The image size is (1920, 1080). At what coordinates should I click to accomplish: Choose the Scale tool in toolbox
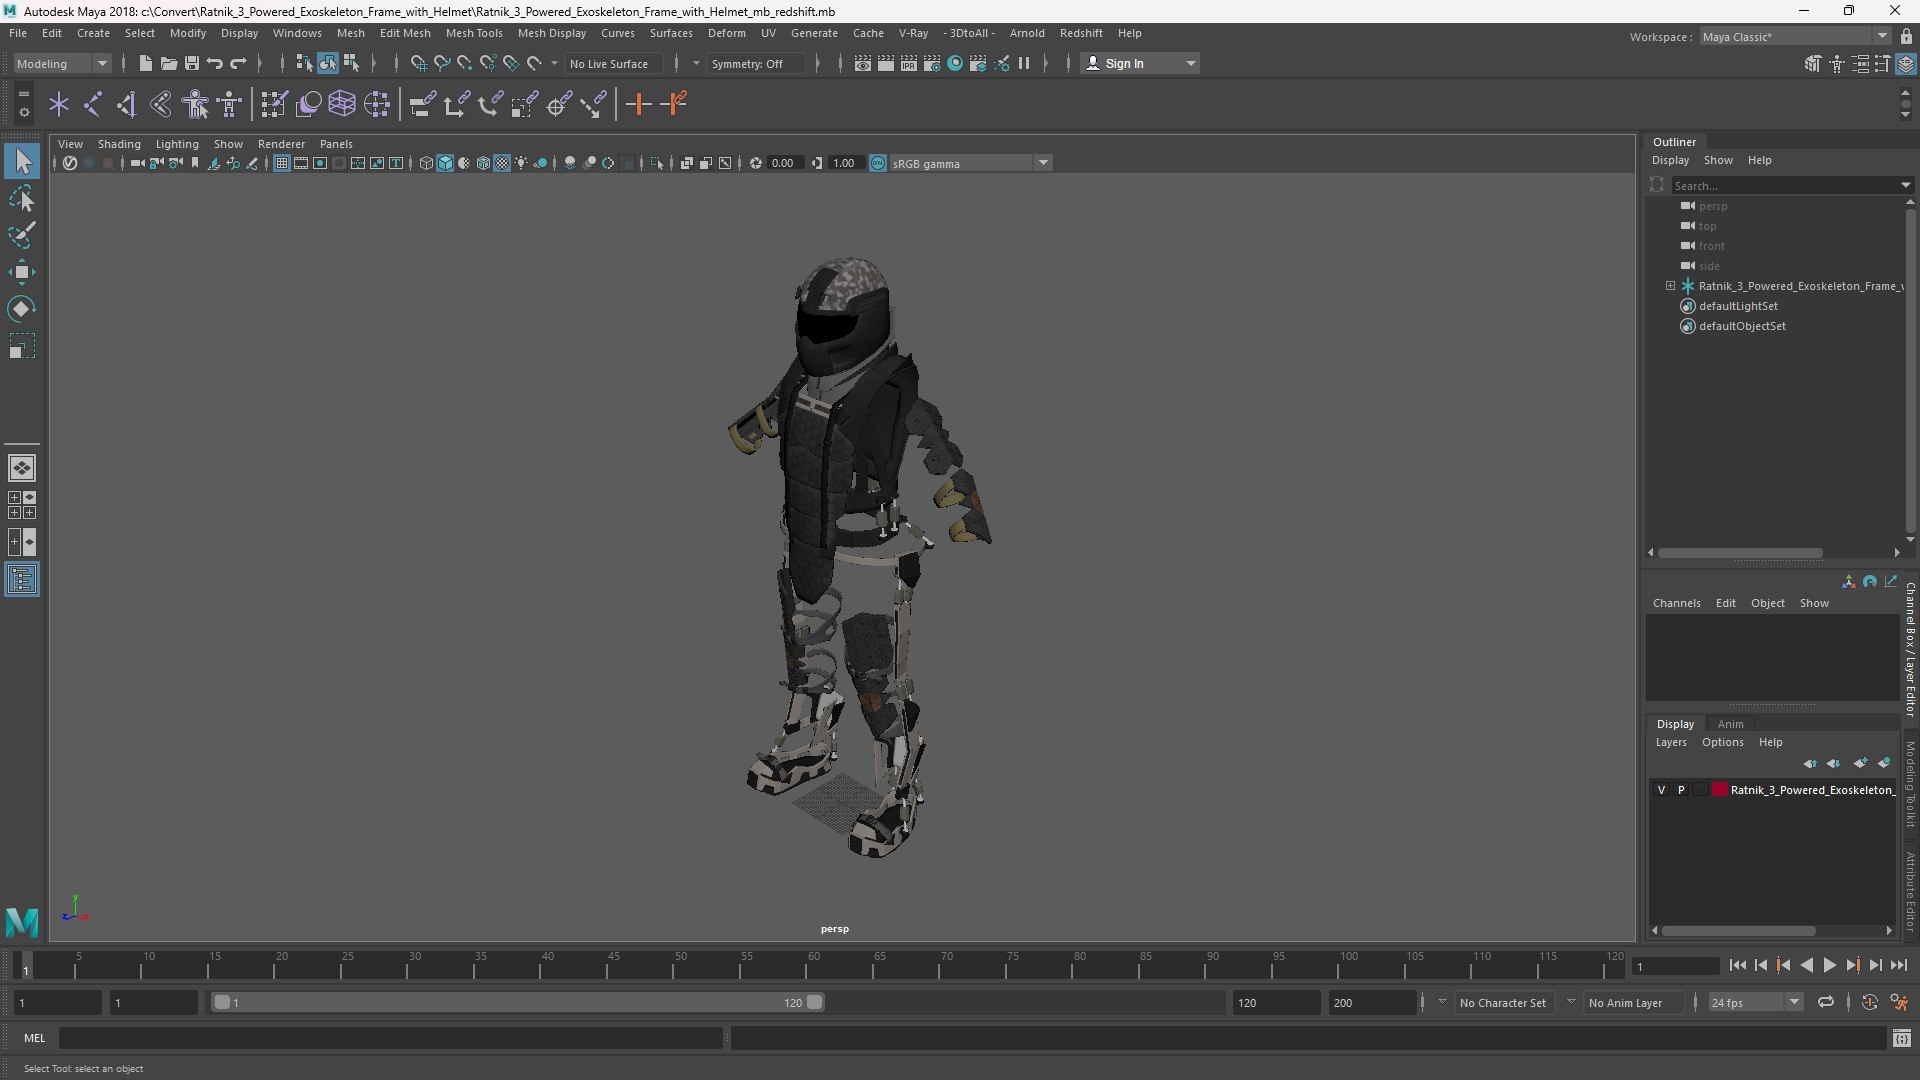22,346
